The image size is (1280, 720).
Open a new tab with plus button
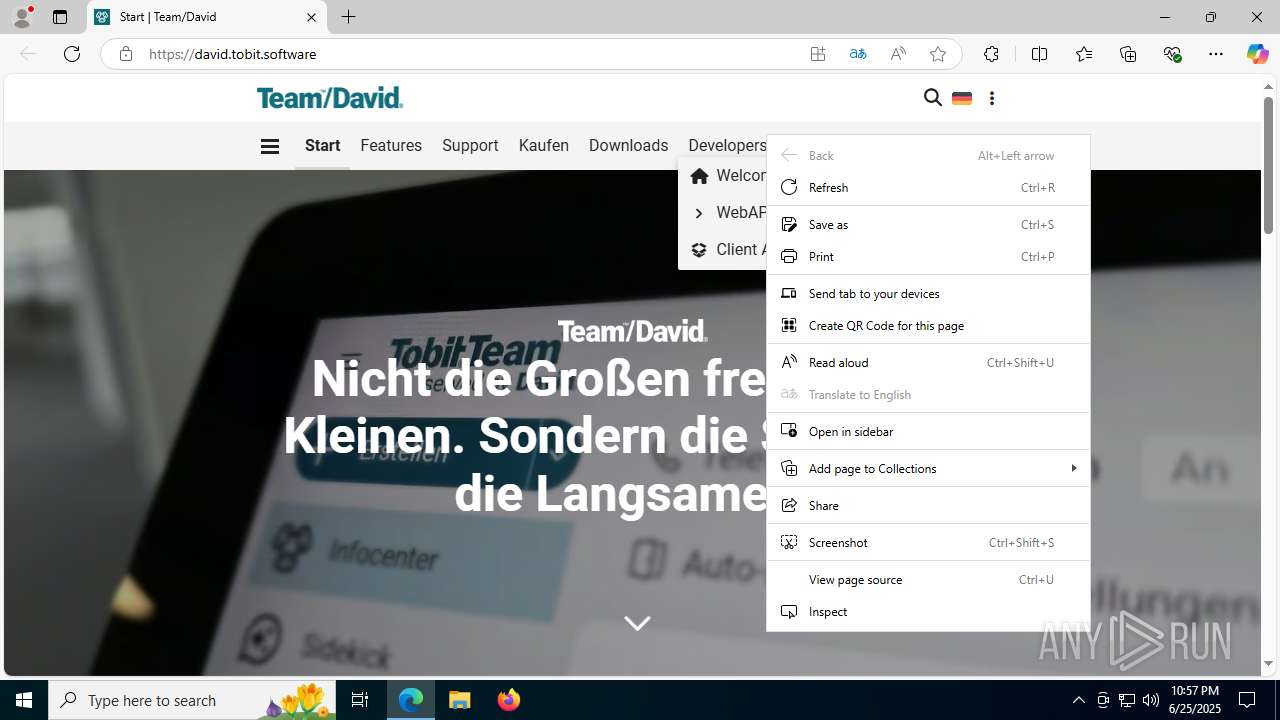(349, 17)
